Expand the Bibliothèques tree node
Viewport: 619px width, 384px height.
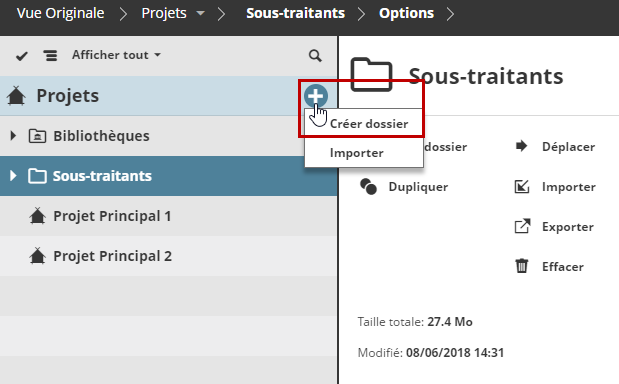click(x=13, y=136)
